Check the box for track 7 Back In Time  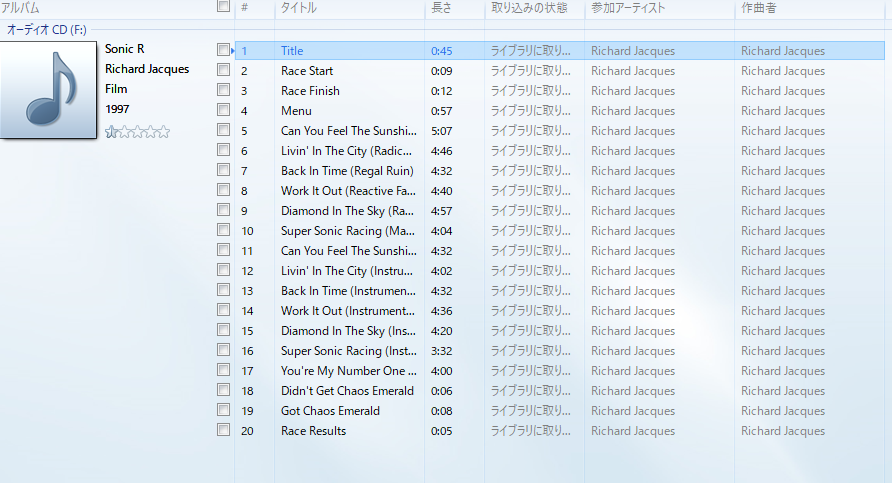224,170
